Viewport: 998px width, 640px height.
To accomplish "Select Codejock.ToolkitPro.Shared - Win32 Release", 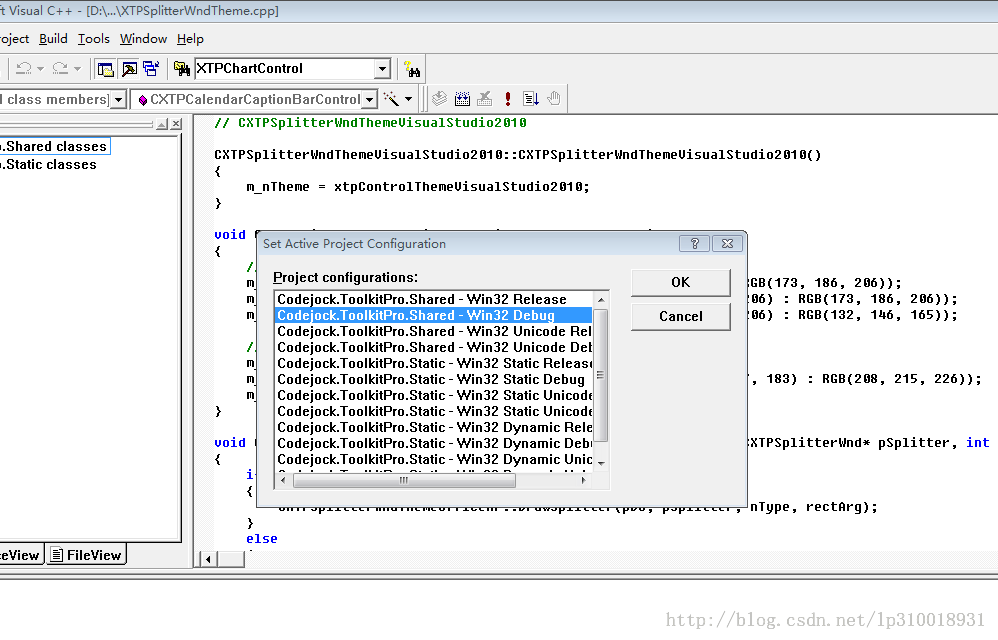I will [434, 299].
